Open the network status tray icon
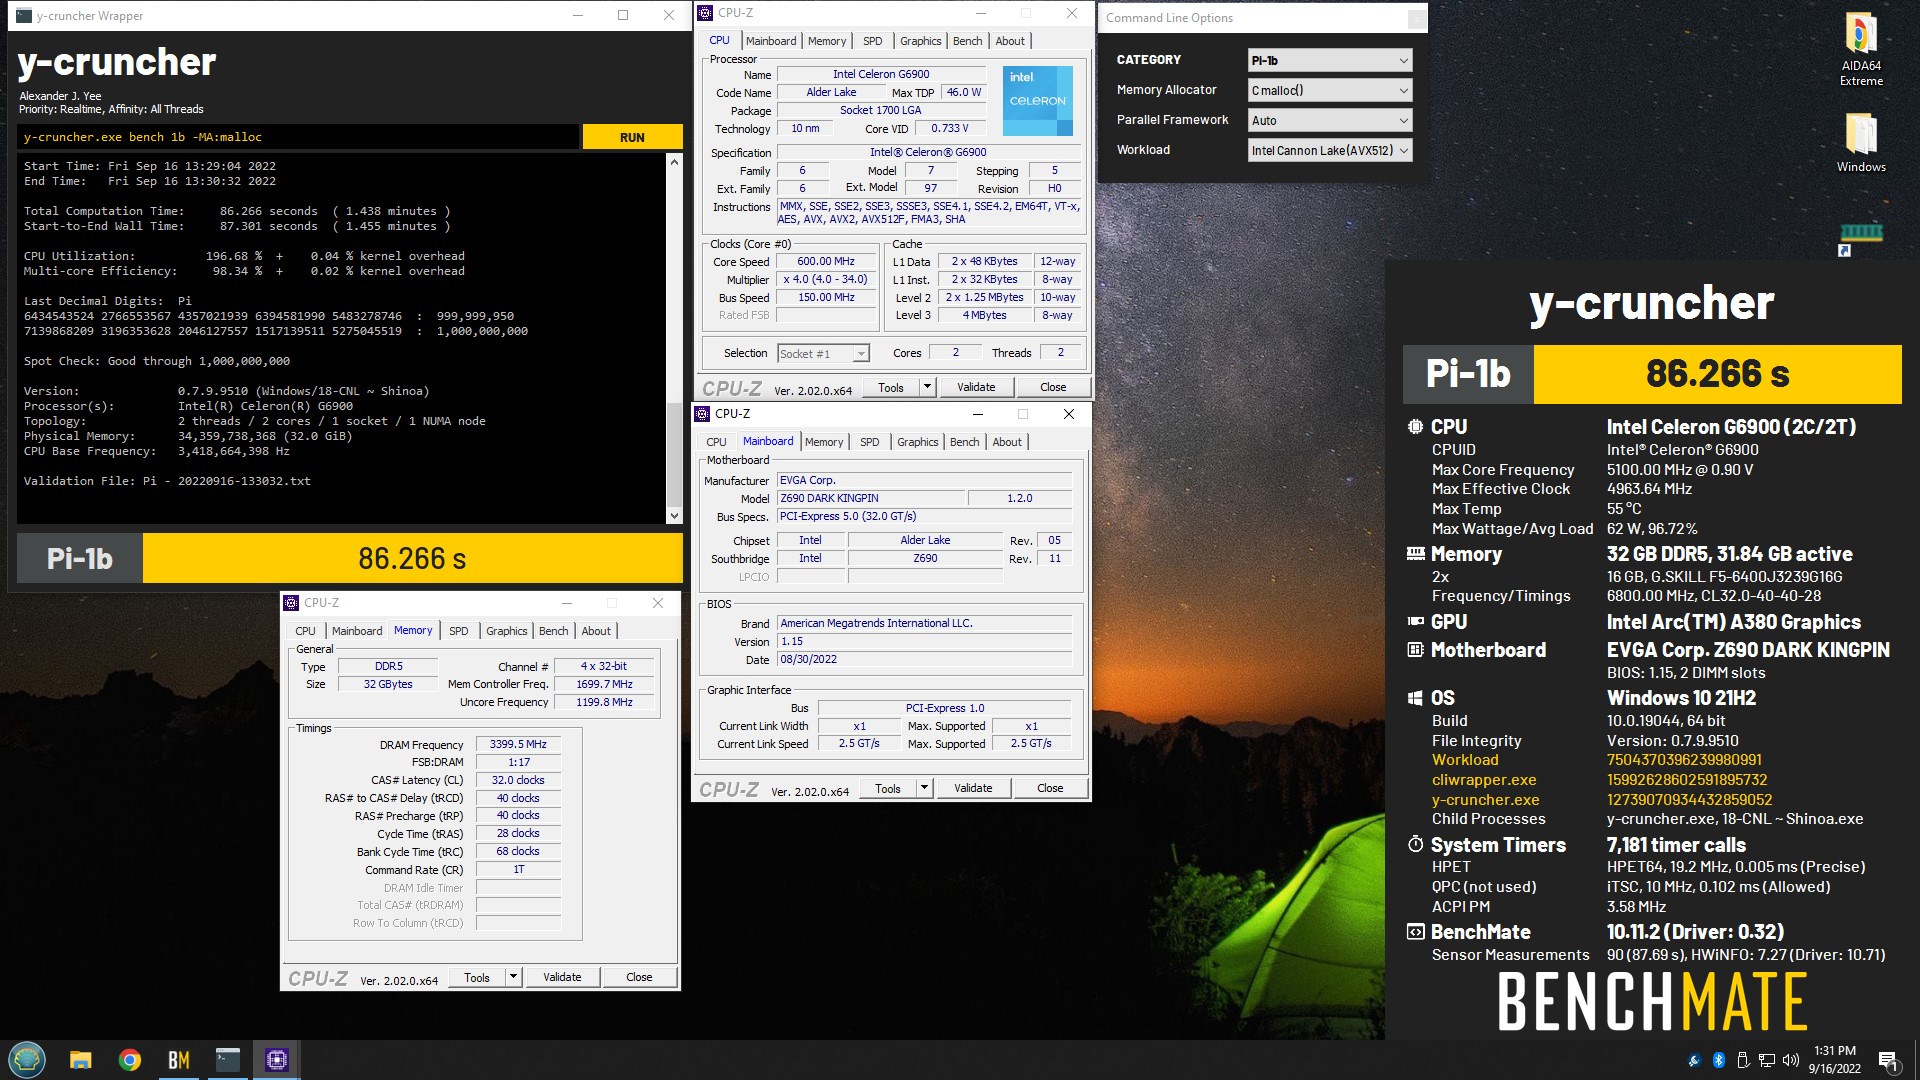Image resolution: width=1920 pixels, height=1080 pixels. tap(1767, 1060)
